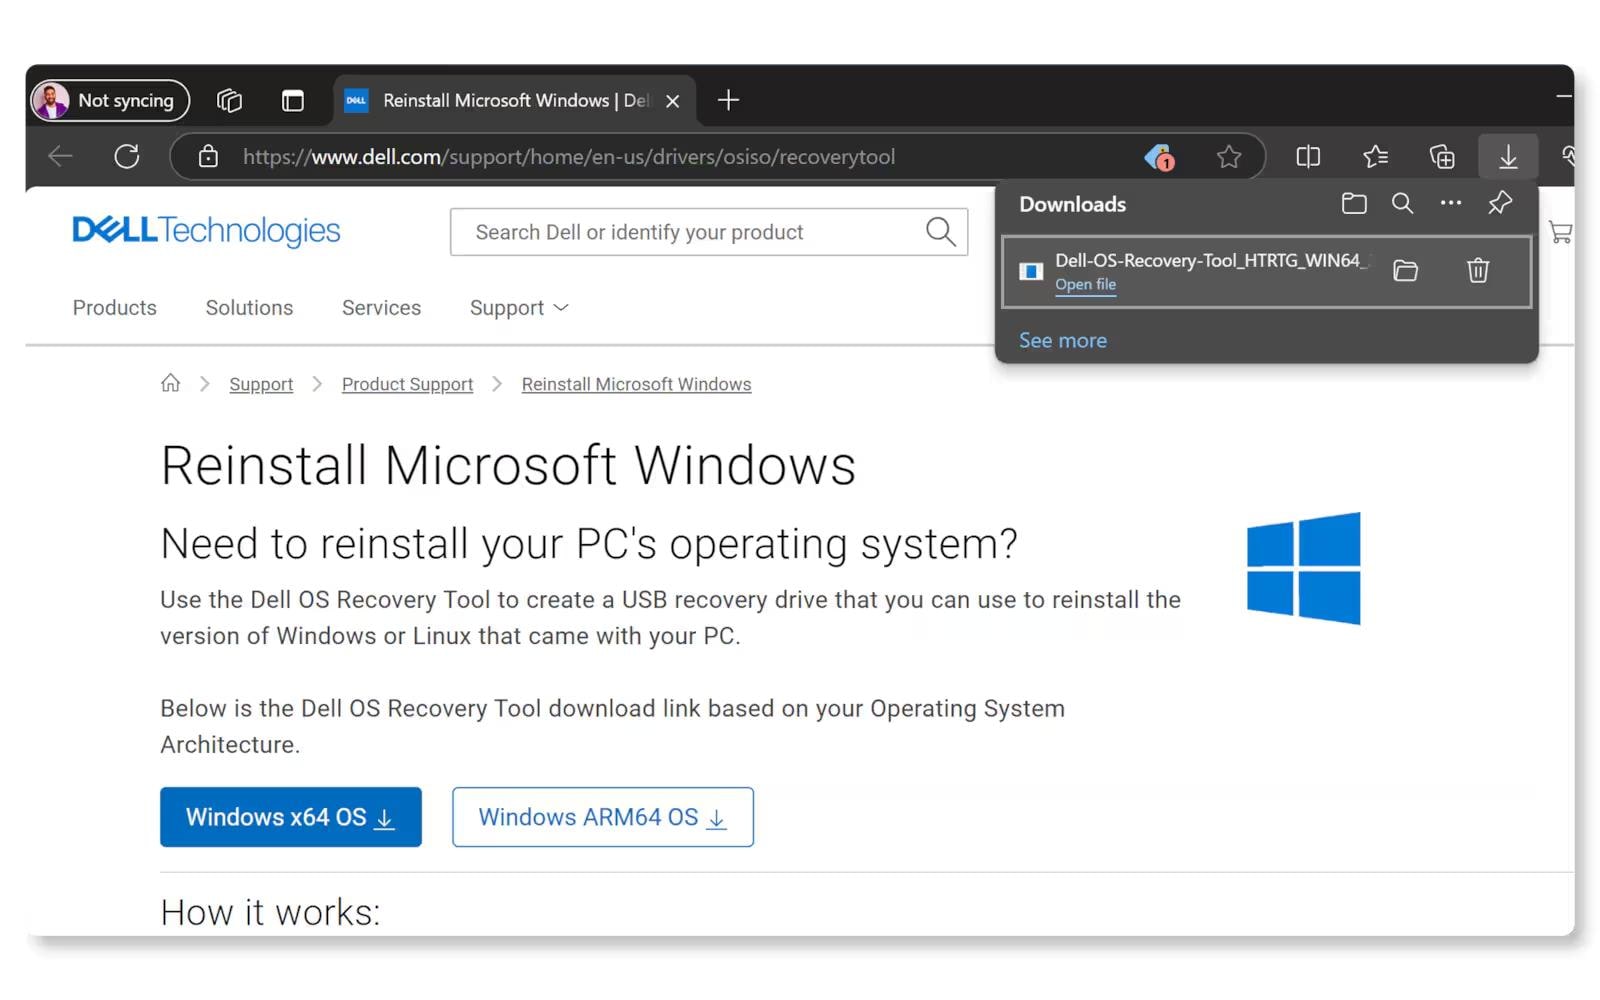Click Open file link
The width and height of the screenshot is (1600, 1000).
pos(1085,284)
